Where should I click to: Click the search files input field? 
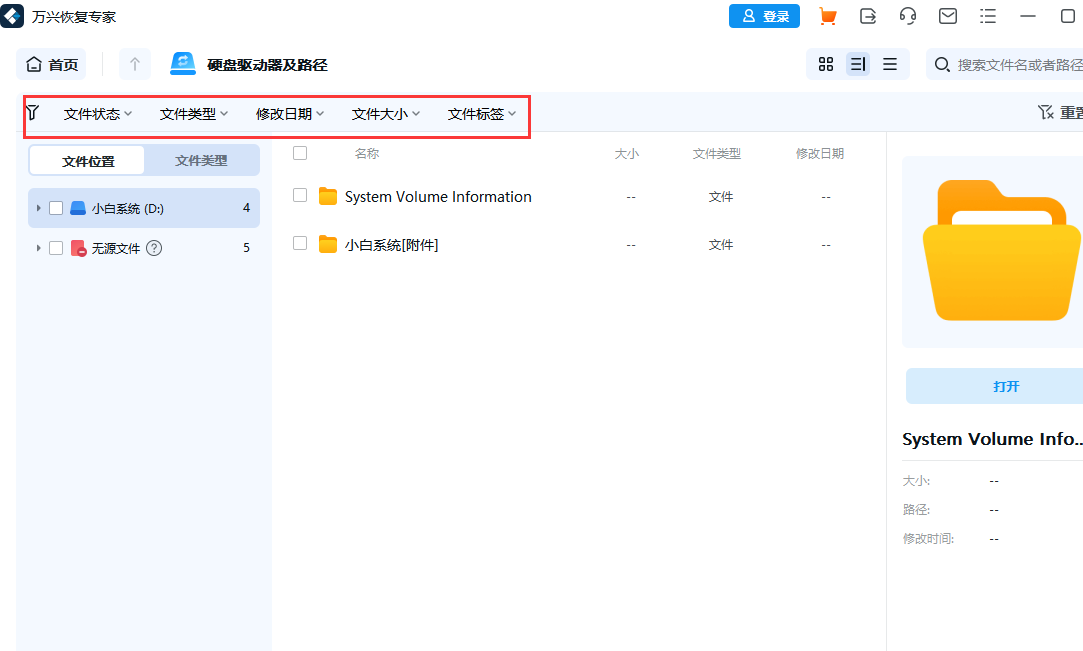click(x=1010, y=63)
